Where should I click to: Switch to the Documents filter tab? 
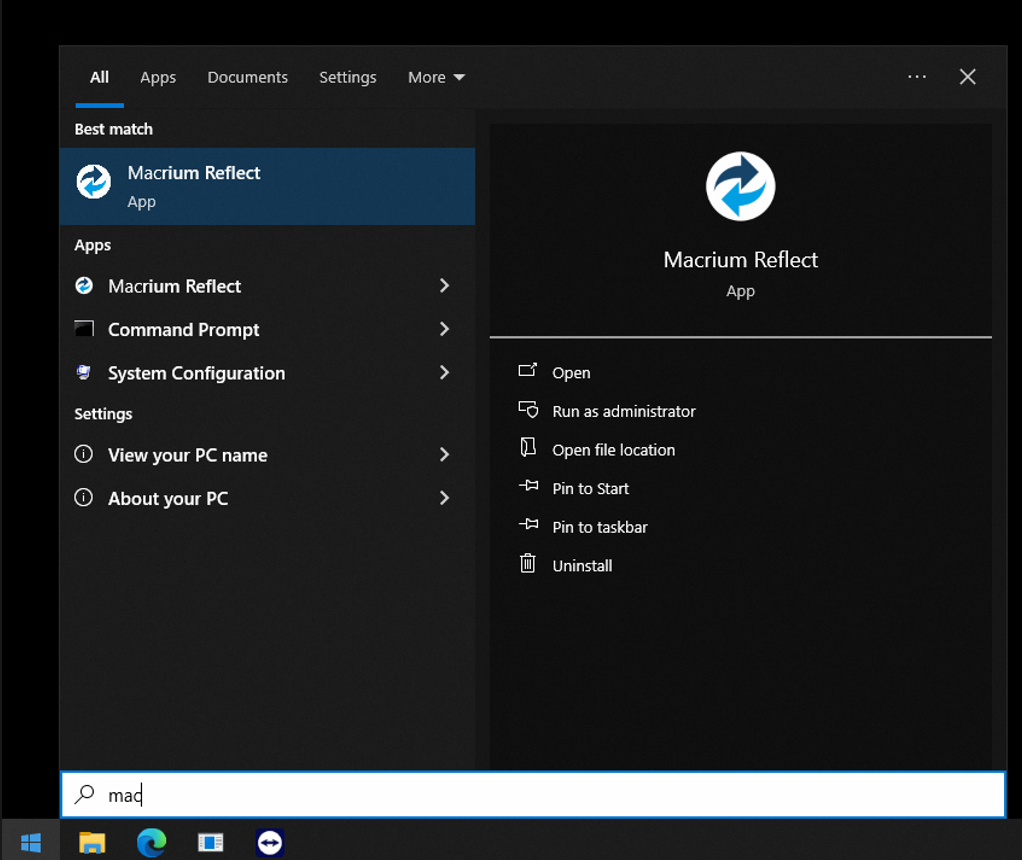247,77
